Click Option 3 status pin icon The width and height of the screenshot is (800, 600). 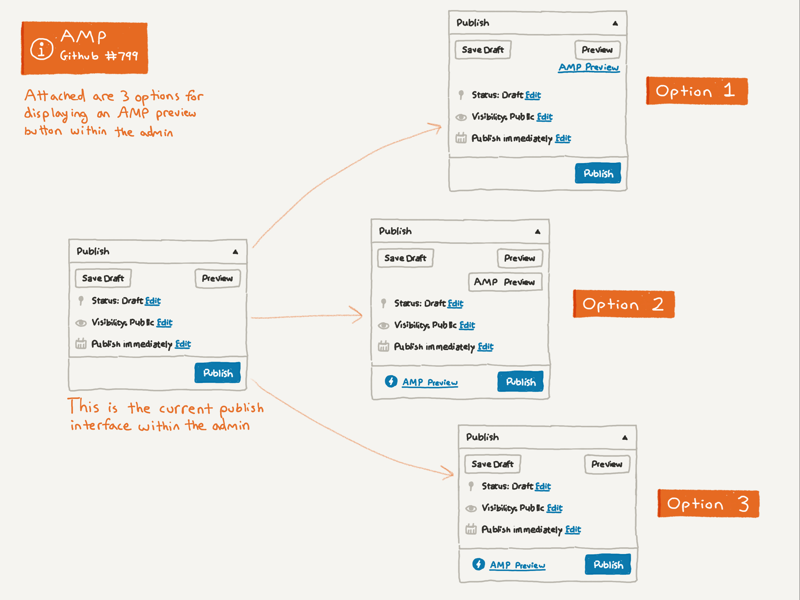pos(471,486)
